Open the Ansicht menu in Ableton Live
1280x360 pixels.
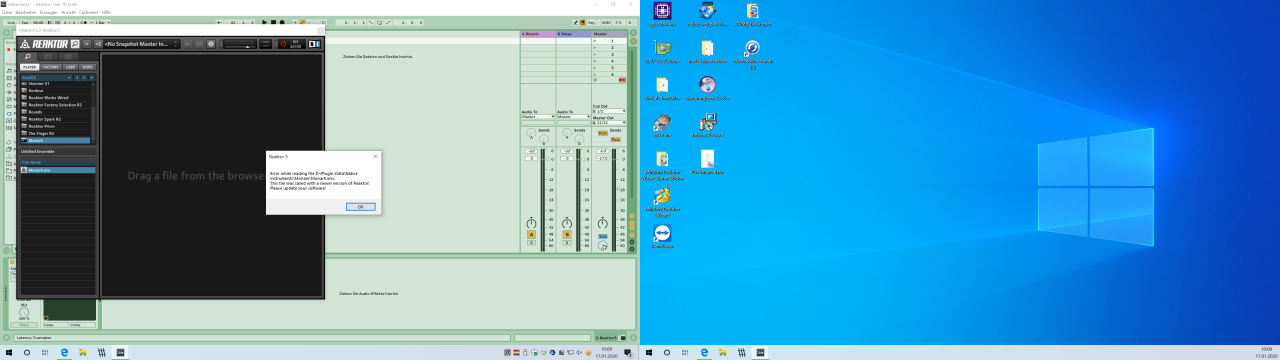(x=69, y=12)
